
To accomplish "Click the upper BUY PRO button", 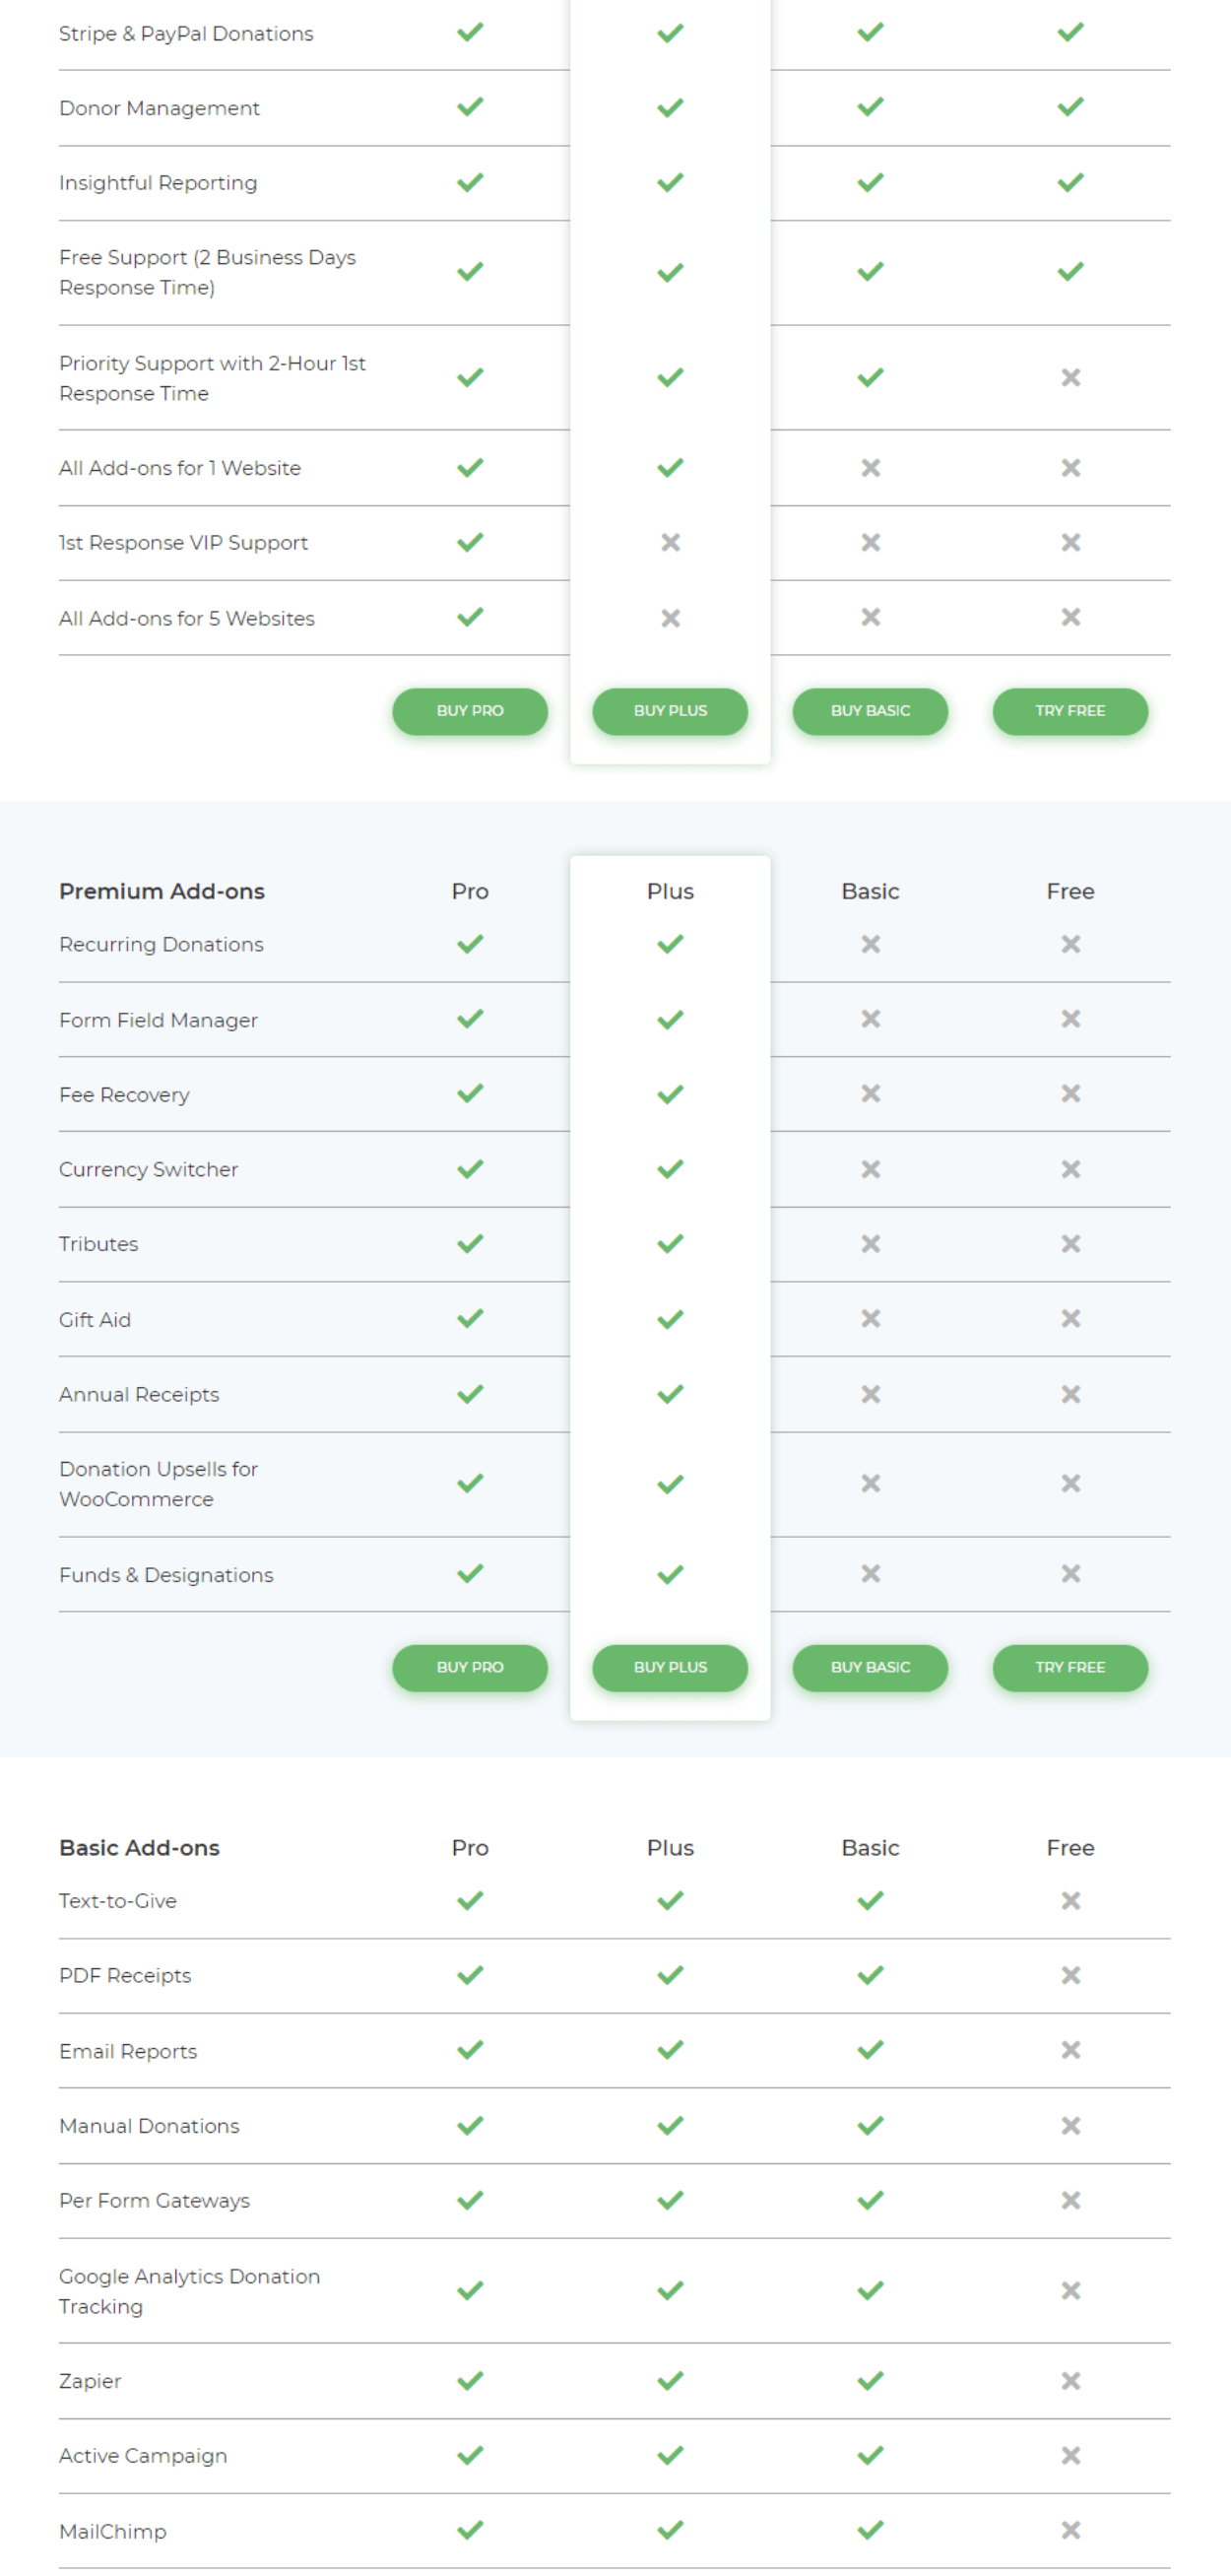I will (x=469, y=711).
